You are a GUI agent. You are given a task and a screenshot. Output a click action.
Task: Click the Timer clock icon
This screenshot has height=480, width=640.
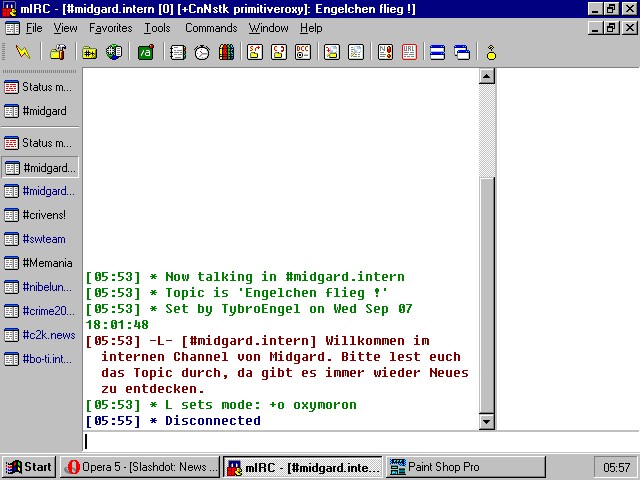coord(202,52)
